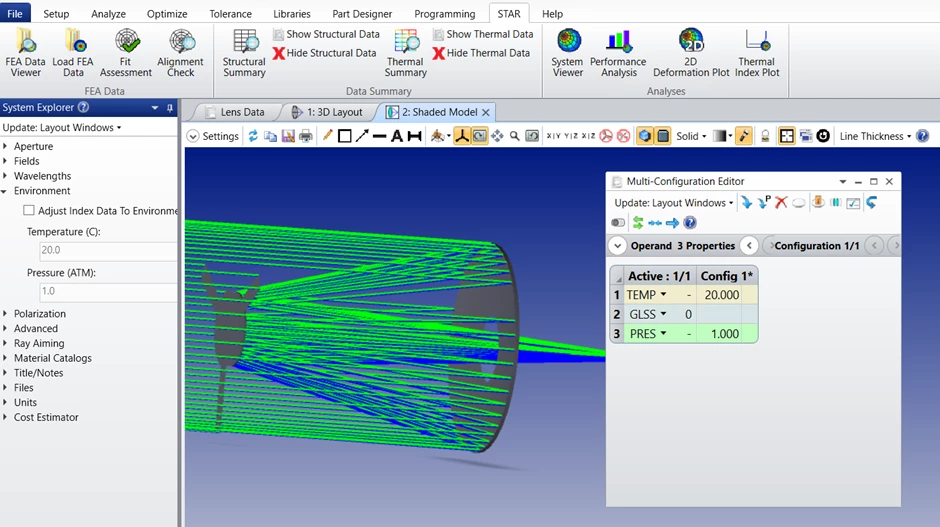
Task: Run the Fit Assessment tool
Action: click(126, 52)
